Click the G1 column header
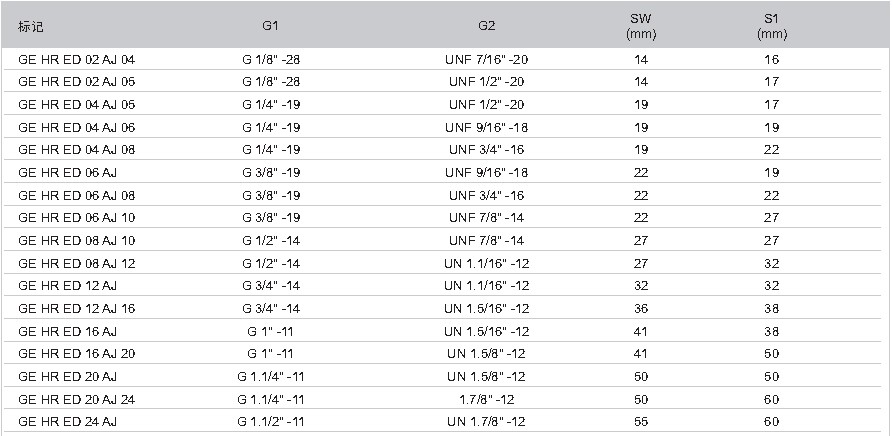Viewport: 892px width, 436px height. tap(270, 26)
